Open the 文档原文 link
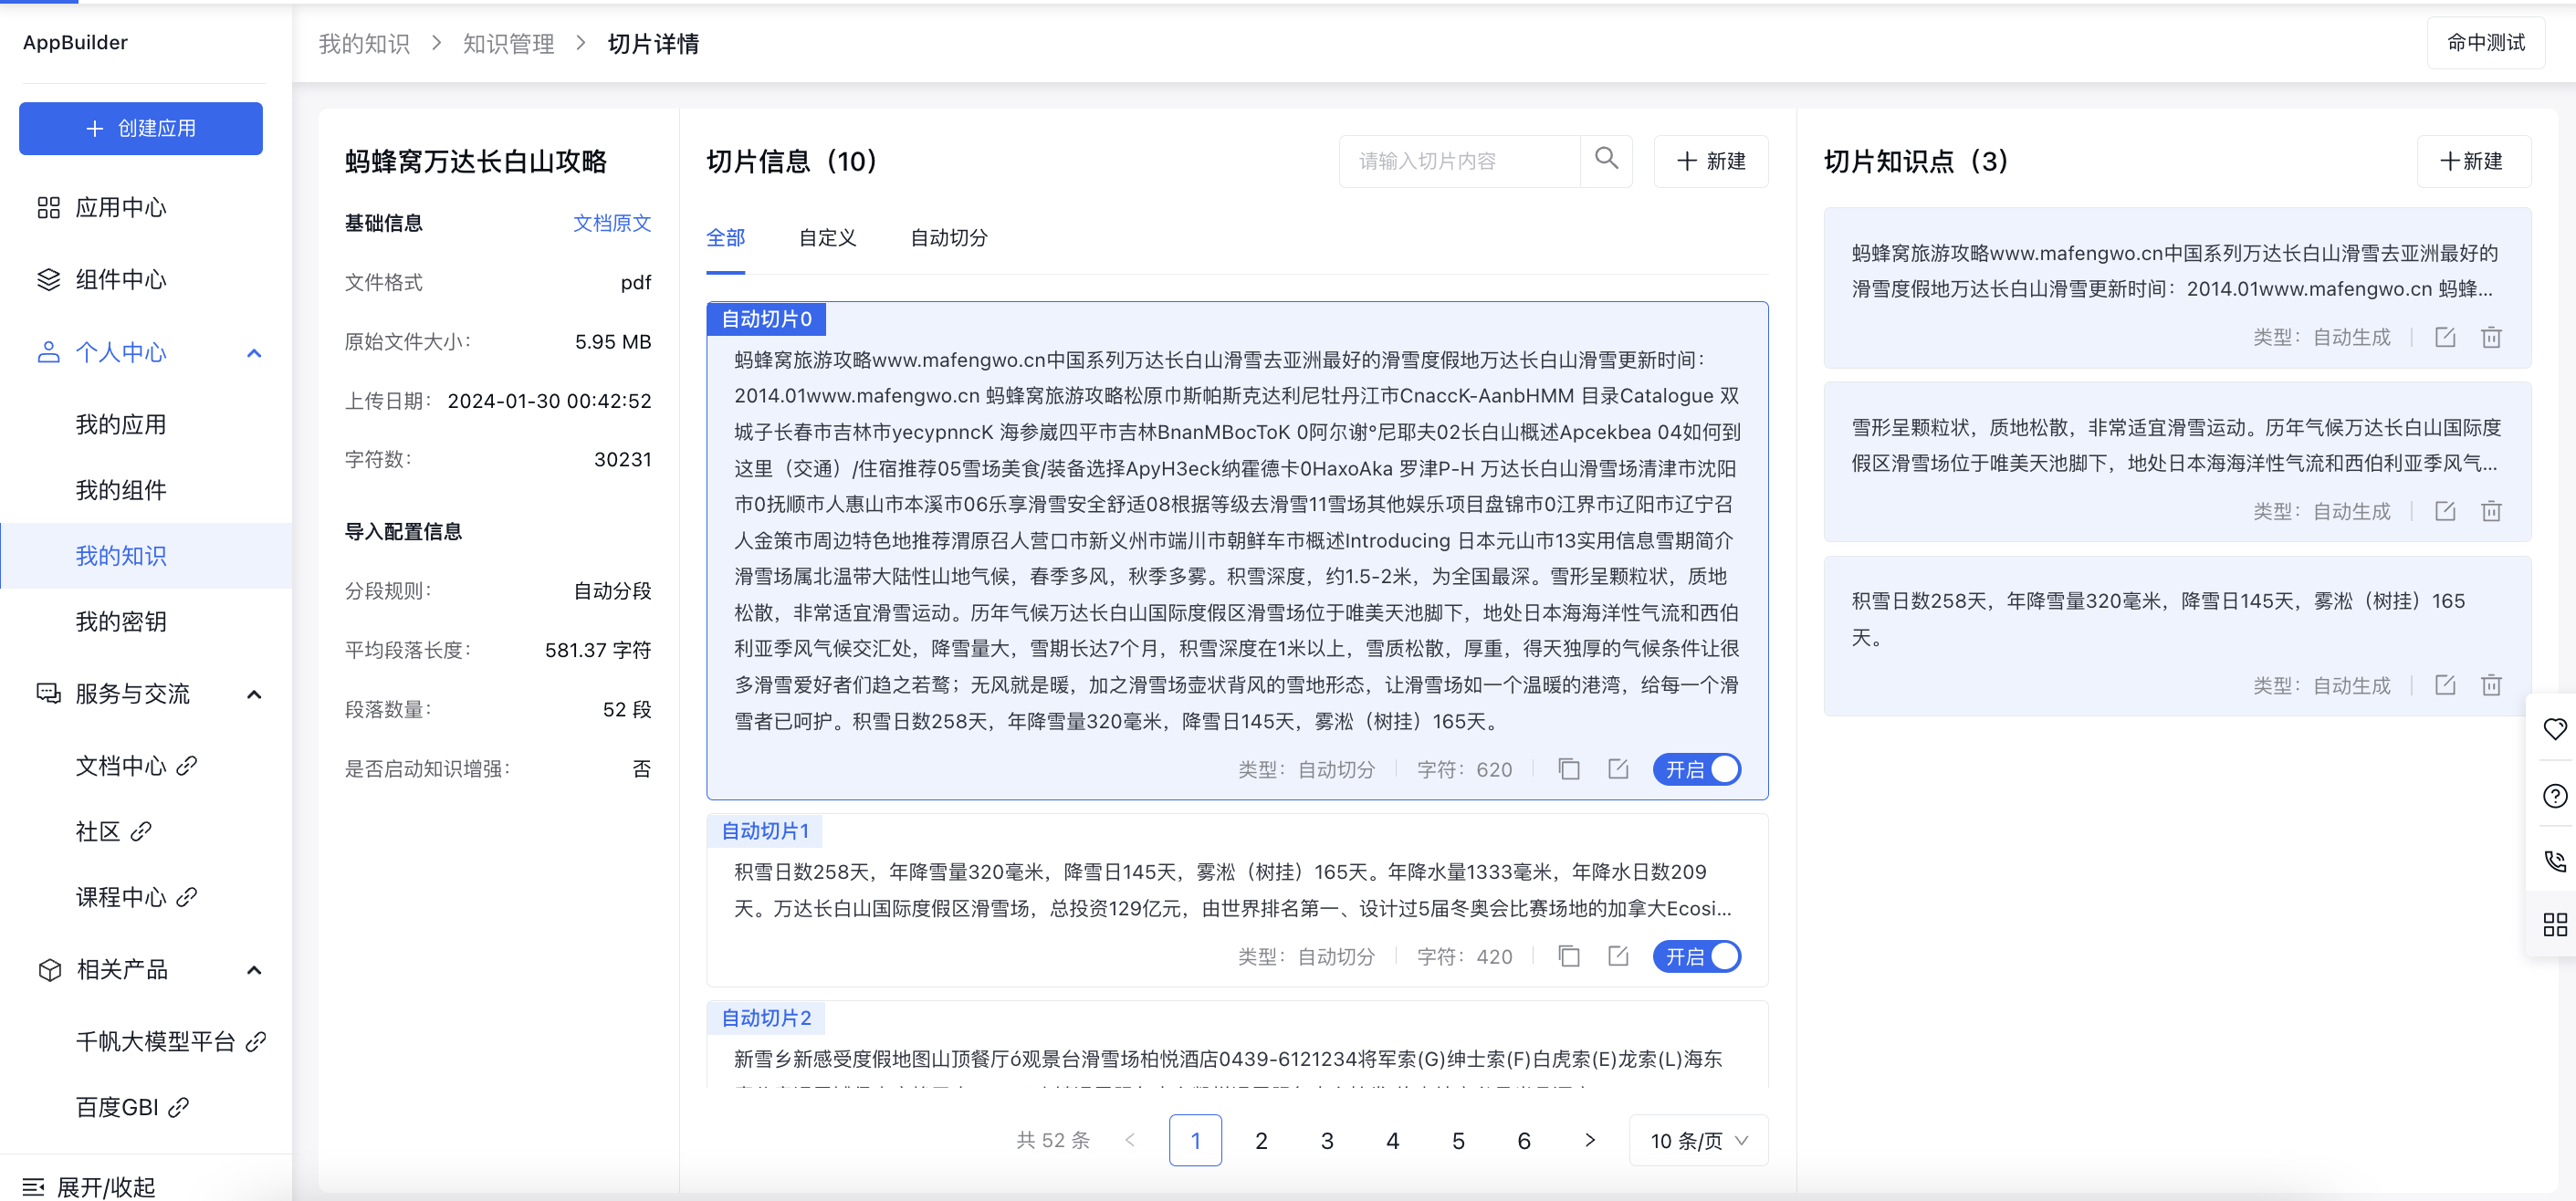Image resolution: width=2576 pixels, height=1201 pixels. [x=611, y=223]
